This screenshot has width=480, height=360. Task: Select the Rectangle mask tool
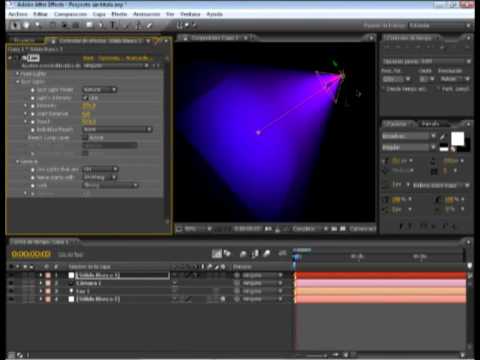pyautogui.click(x=89, y=25)
